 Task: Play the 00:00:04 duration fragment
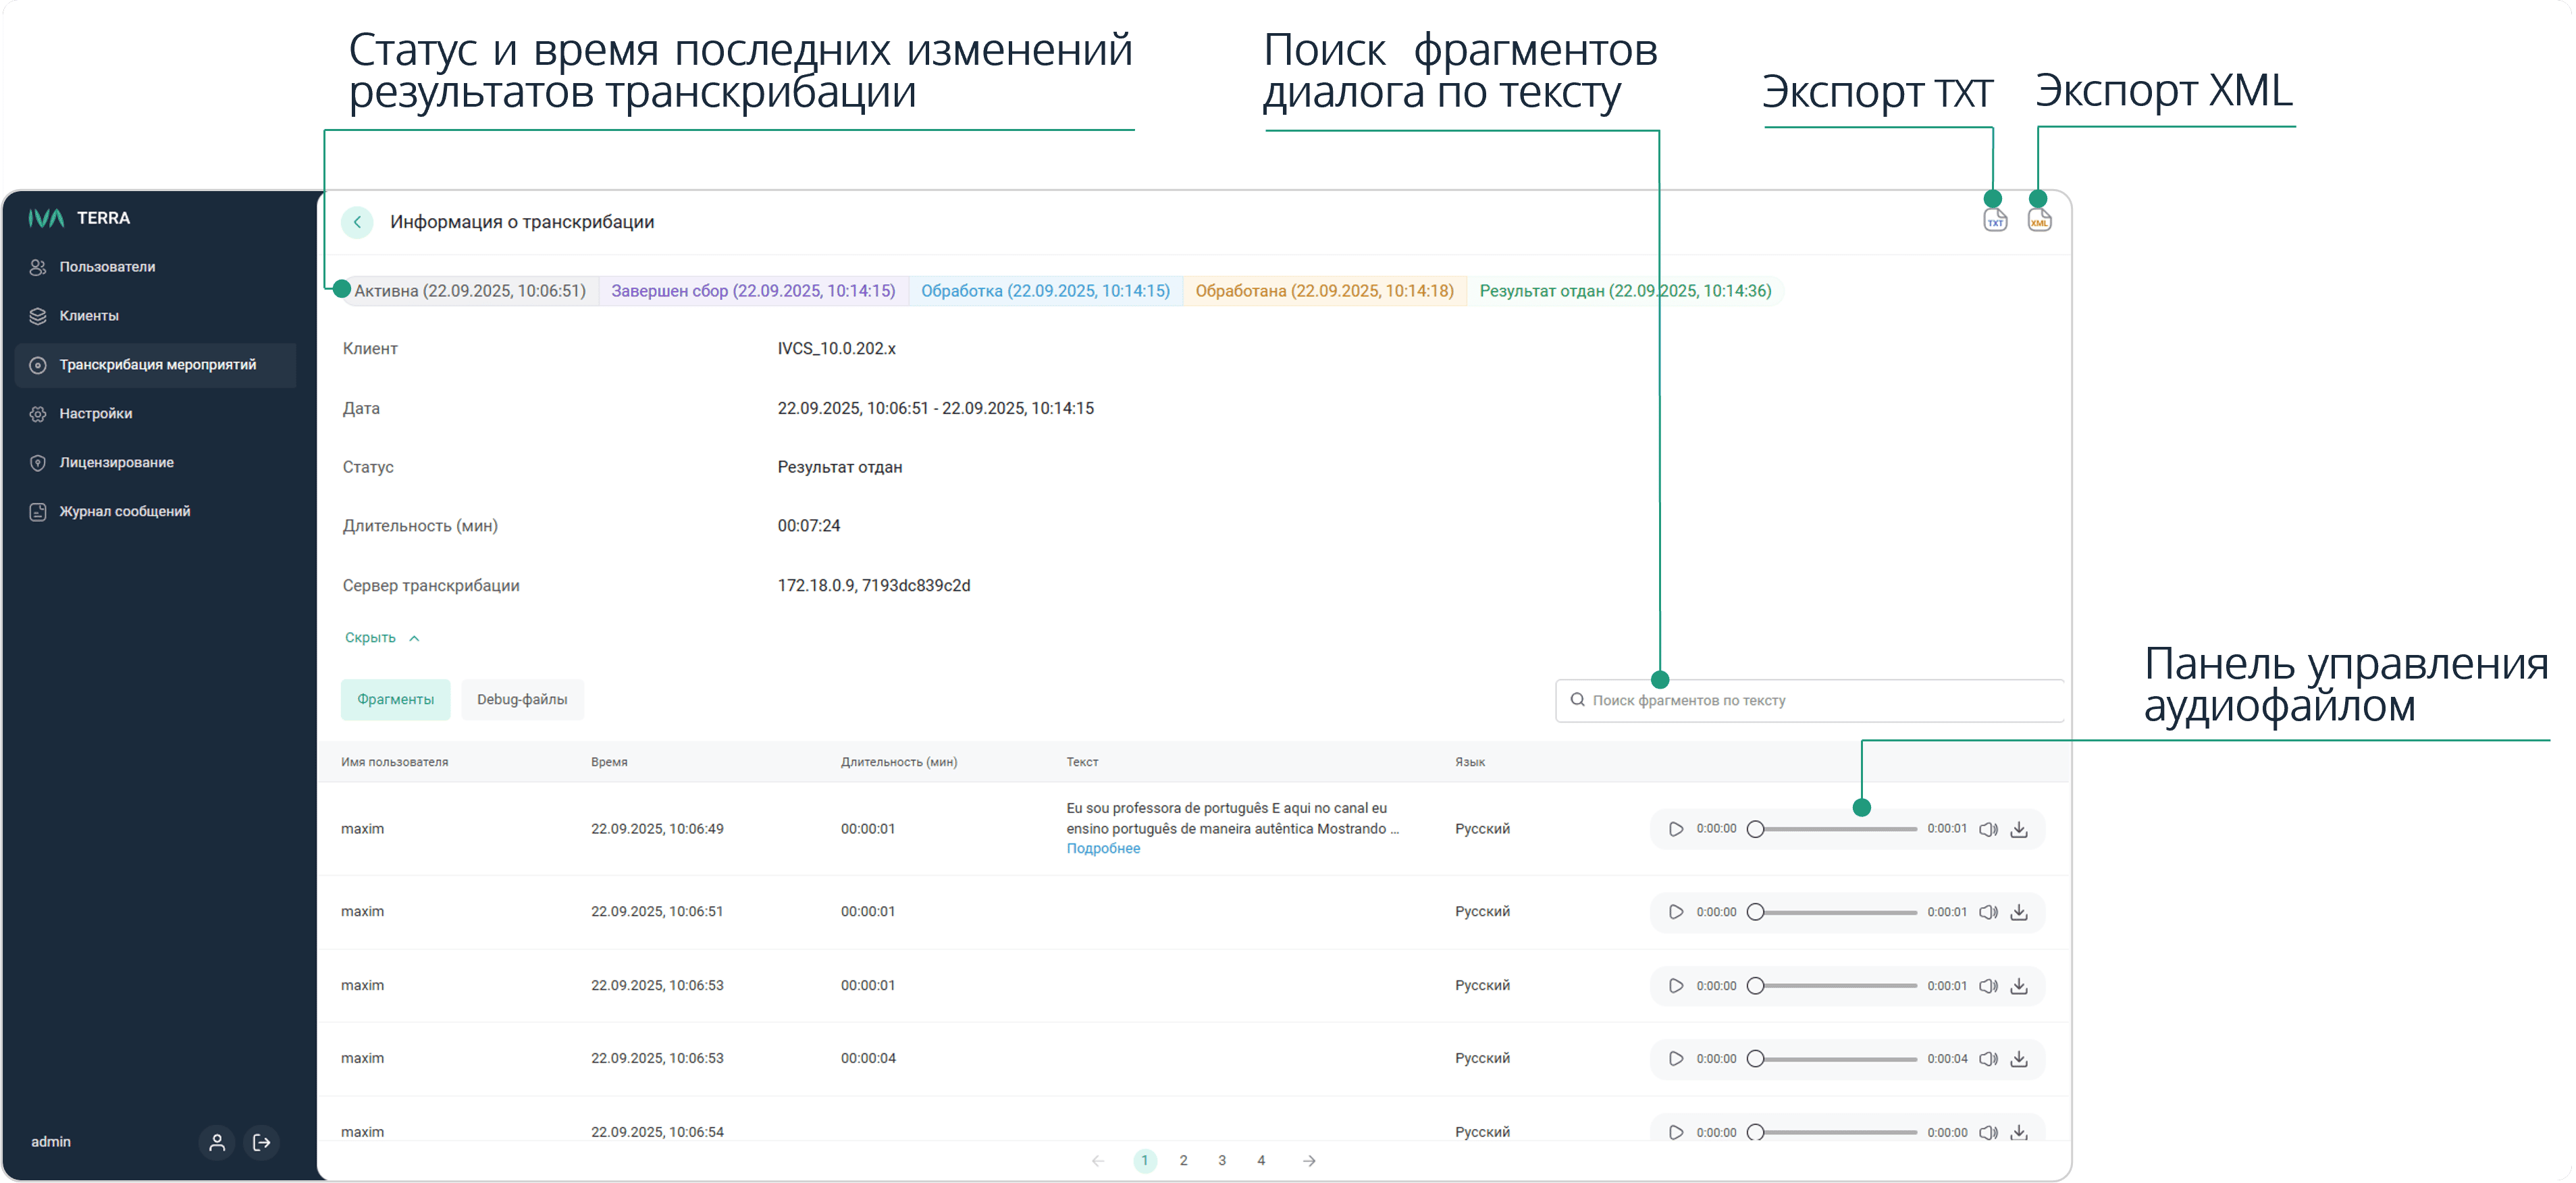(1676, 1059)
